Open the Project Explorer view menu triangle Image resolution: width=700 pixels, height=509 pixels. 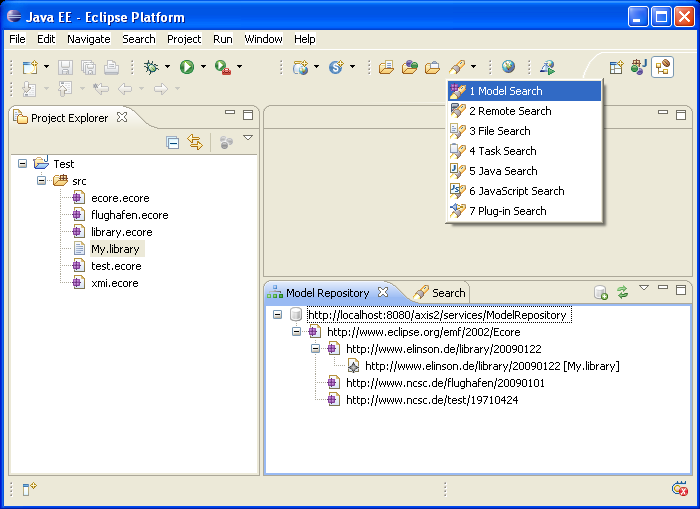(248, 138)
